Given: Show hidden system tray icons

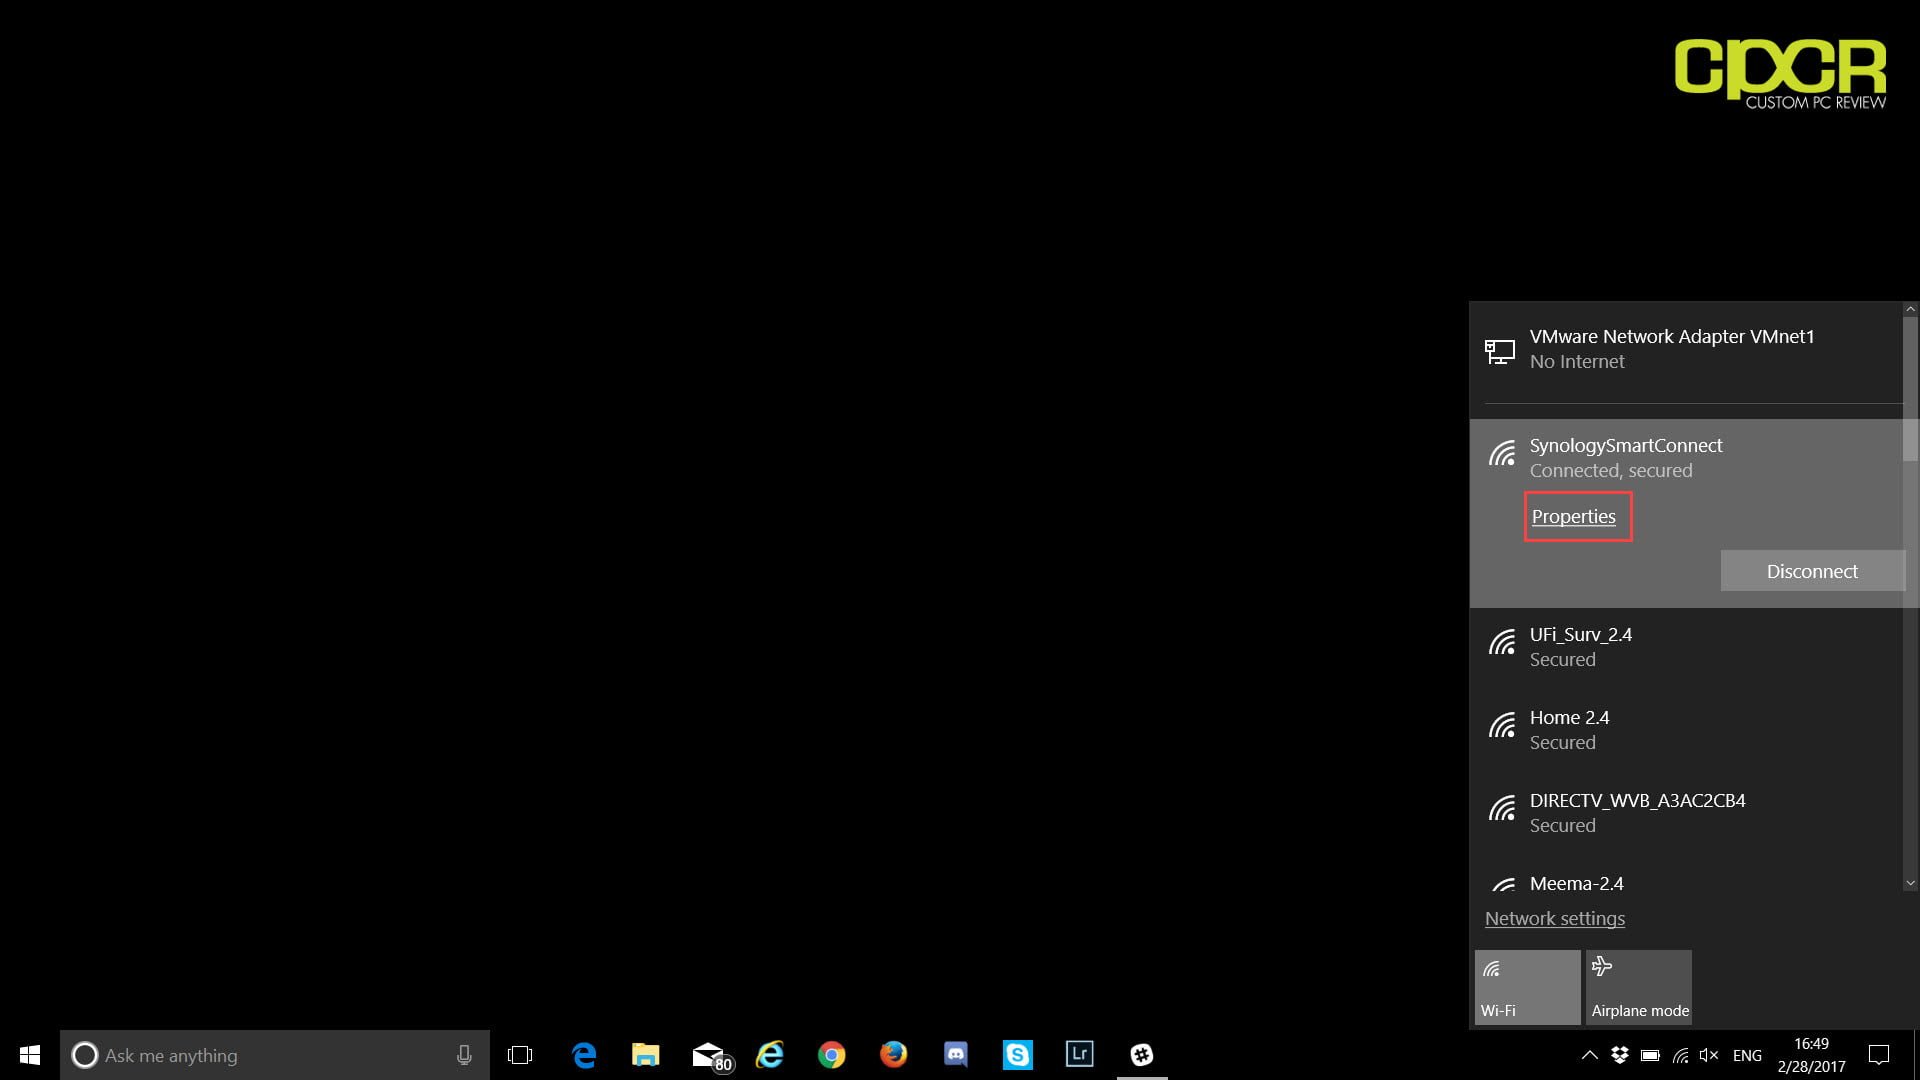Looking at the screenshot, I should point(1589,1055).
